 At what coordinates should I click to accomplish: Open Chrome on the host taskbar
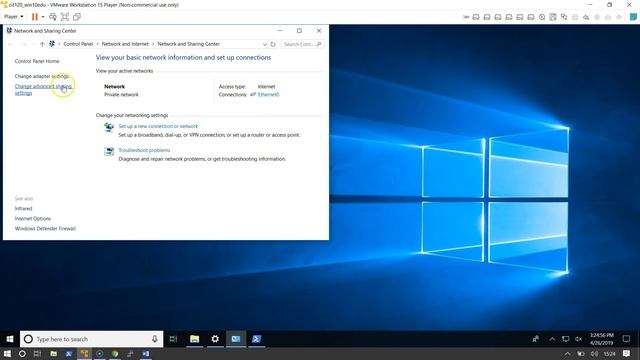(115, 354)
